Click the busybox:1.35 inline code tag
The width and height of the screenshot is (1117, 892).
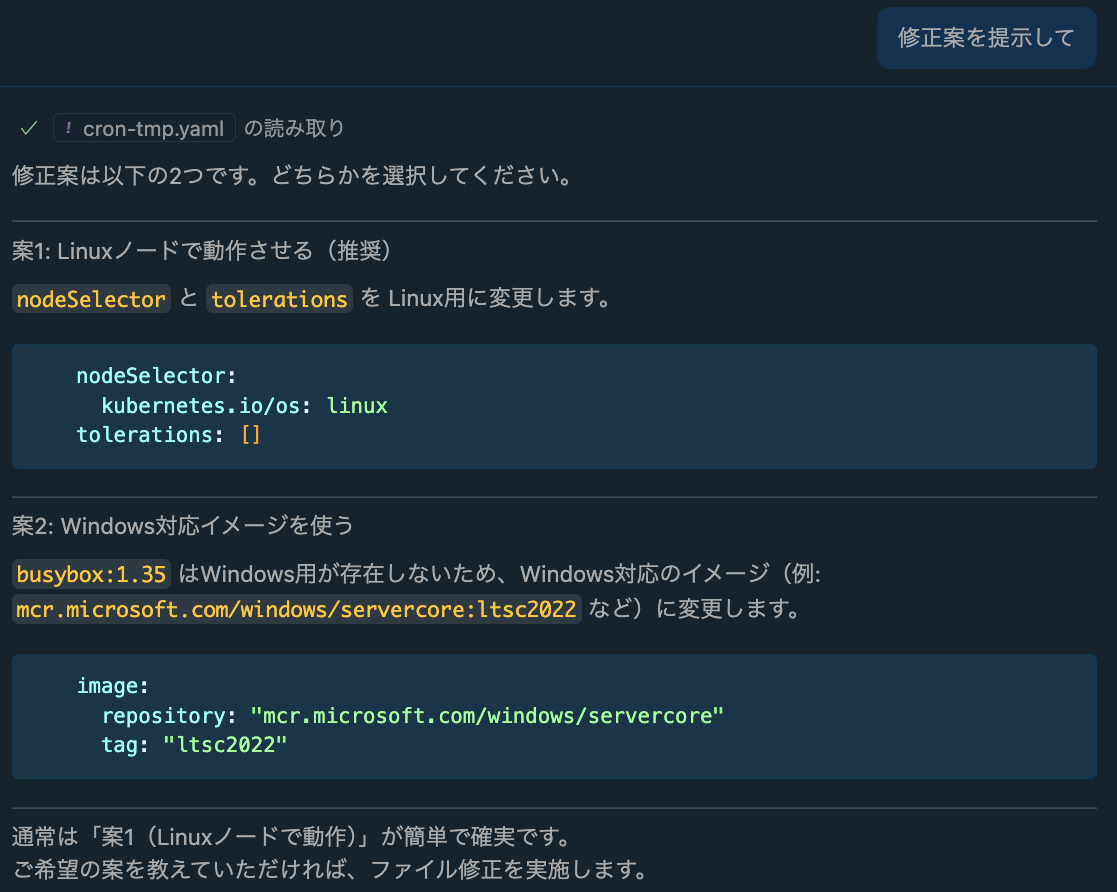91,575
